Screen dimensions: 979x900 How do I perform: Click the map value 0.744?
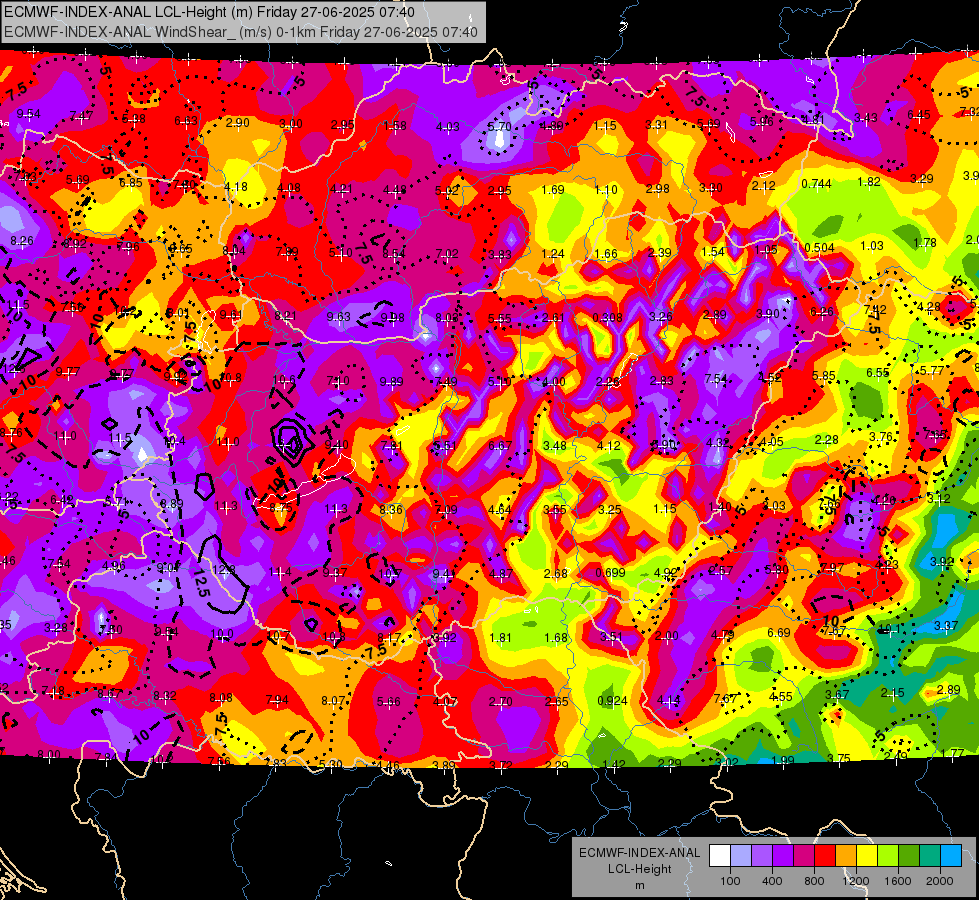click(817, 184)
